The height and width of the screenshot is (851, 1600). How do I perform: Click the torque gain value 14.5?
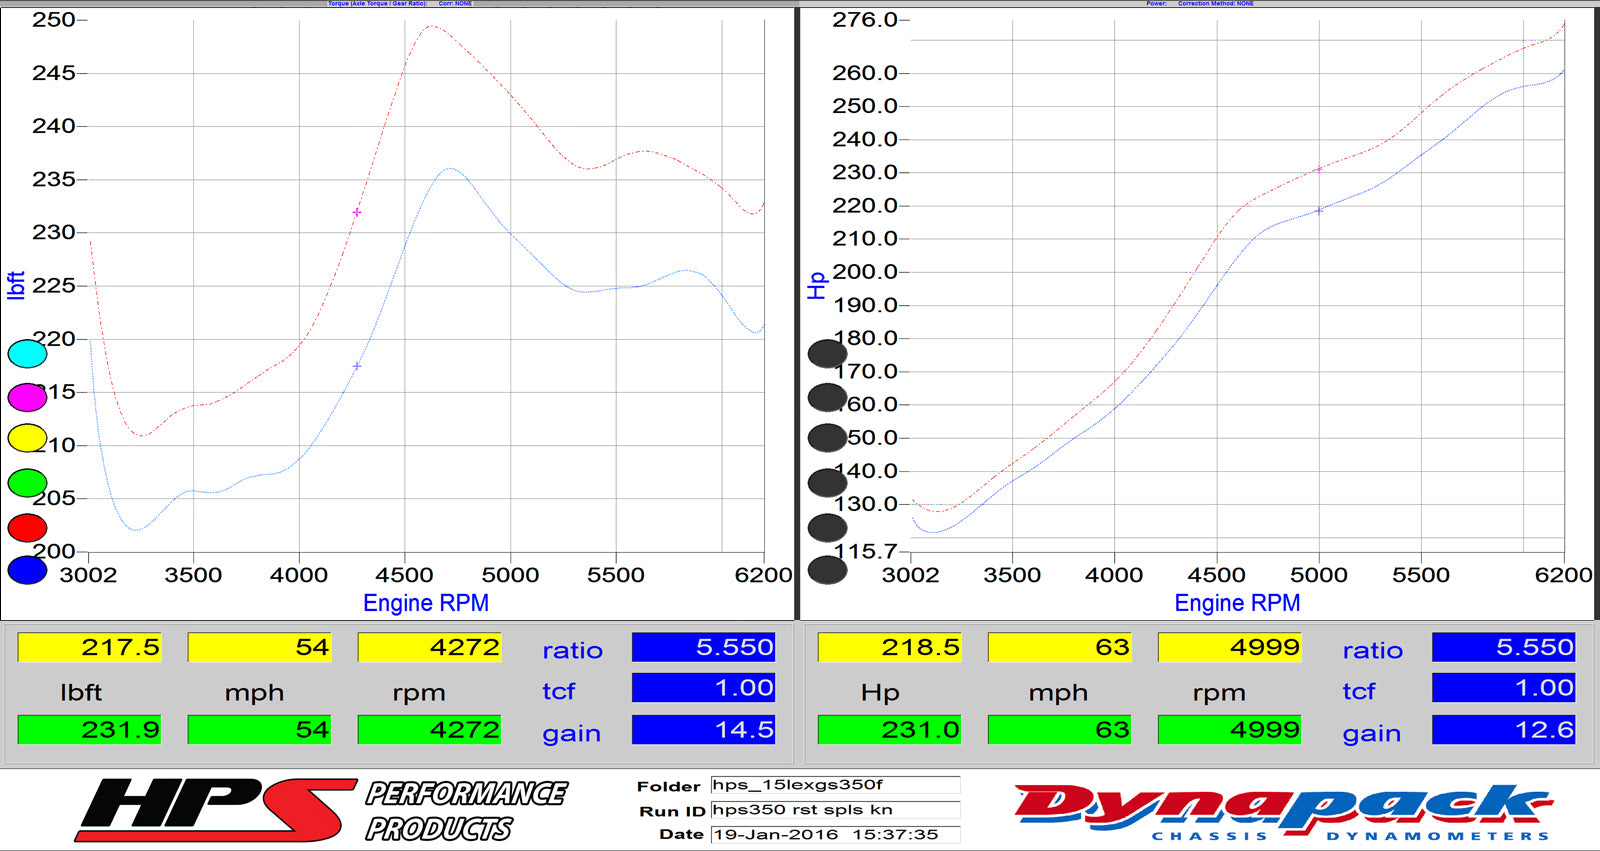click(x=703, y=730)
